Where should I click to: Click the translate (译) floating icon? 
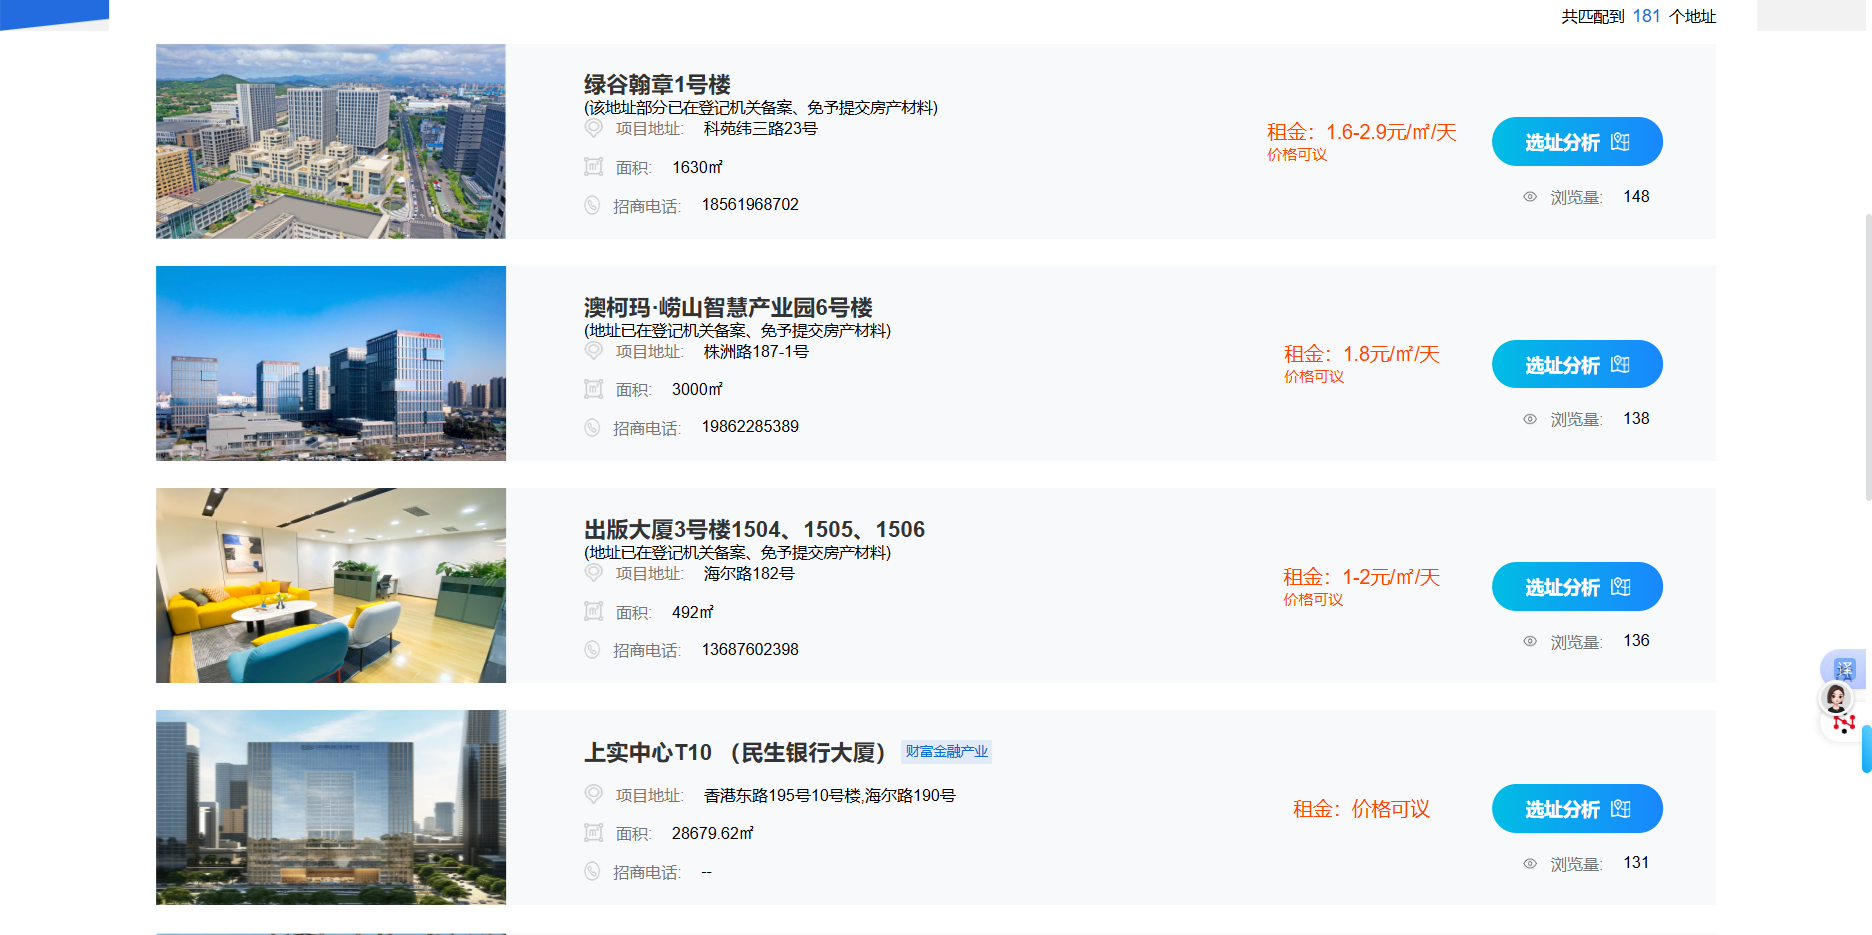pos(1843,668)
